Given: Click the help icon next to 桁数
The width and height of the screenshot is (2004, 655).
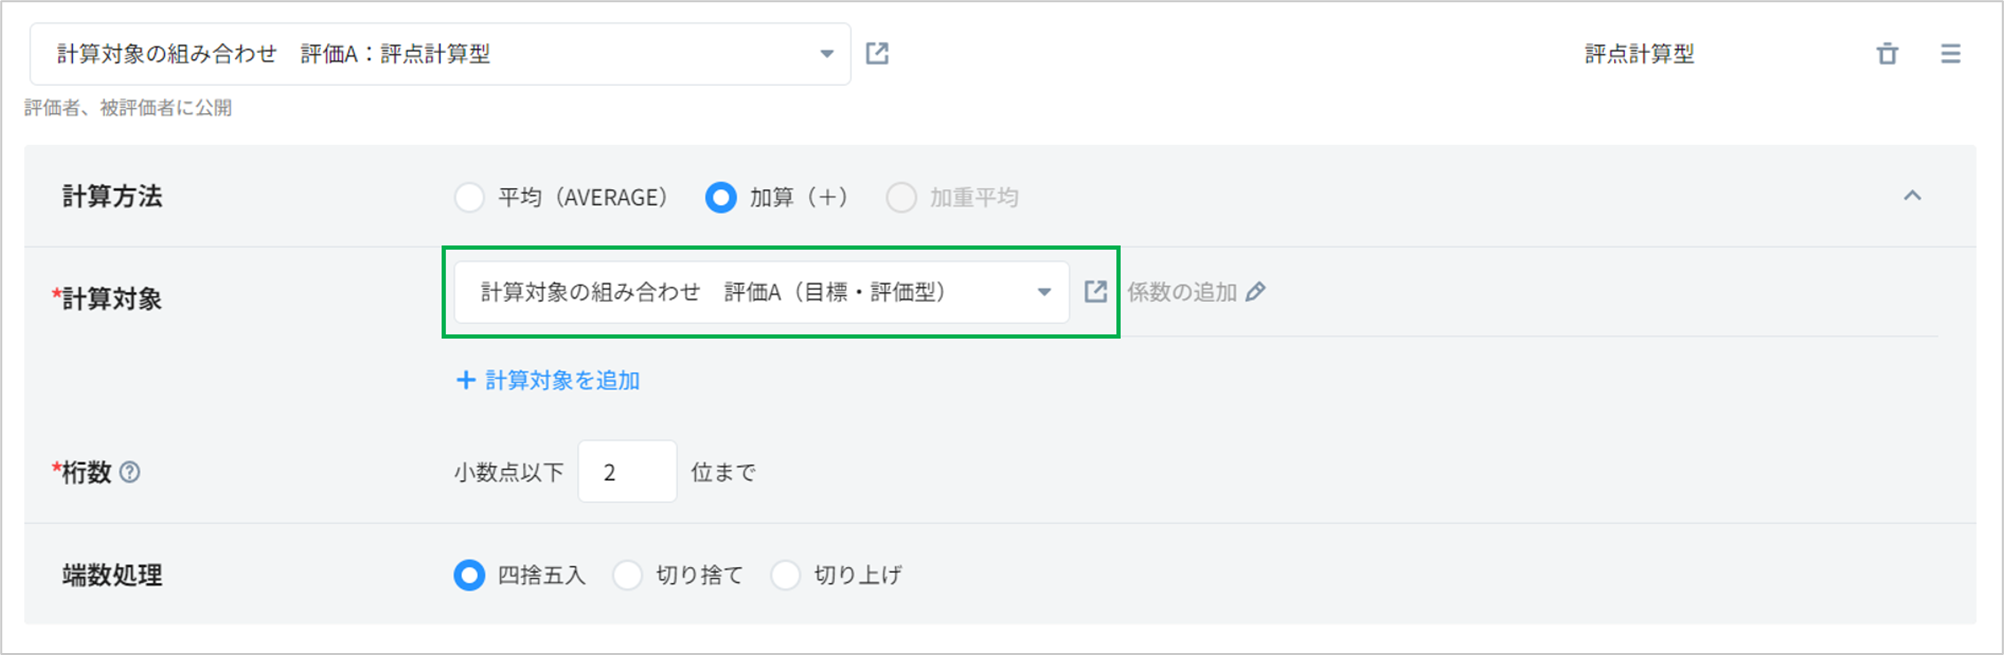Looking at the screenshot, I should pos(130,472).
